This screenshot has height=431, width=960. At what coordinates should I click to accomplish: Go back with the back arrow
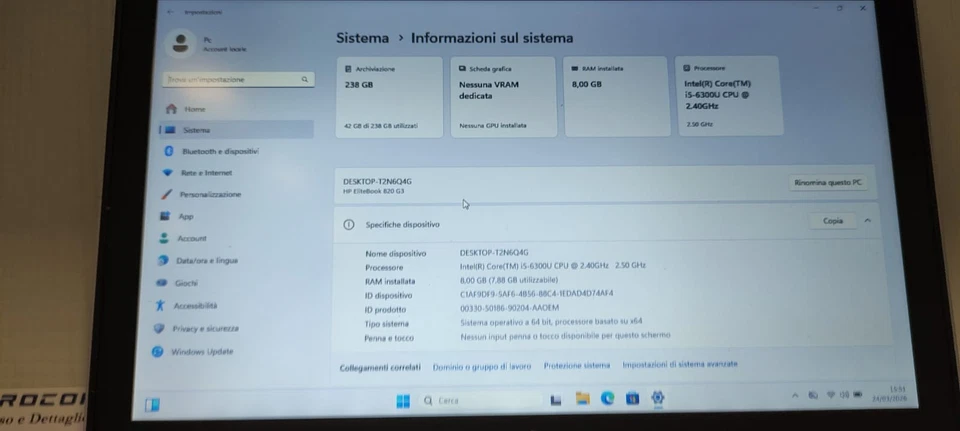(170, 12)
